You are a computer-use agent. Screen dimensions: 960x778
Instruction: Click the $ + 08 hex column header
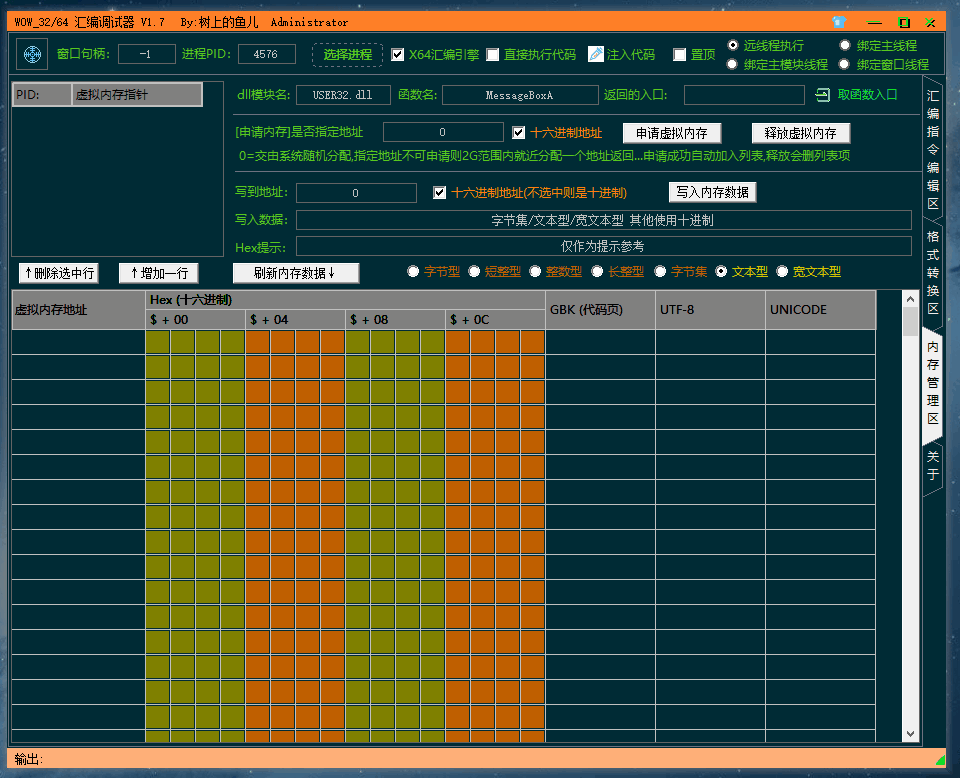[396, 320]
